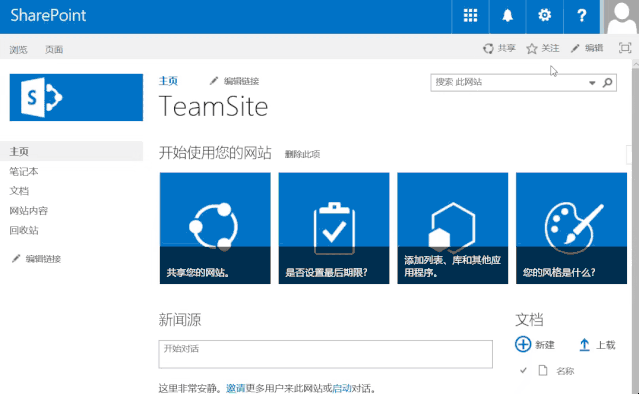Open the 您的风格是什么 tile

pos(571,228)
